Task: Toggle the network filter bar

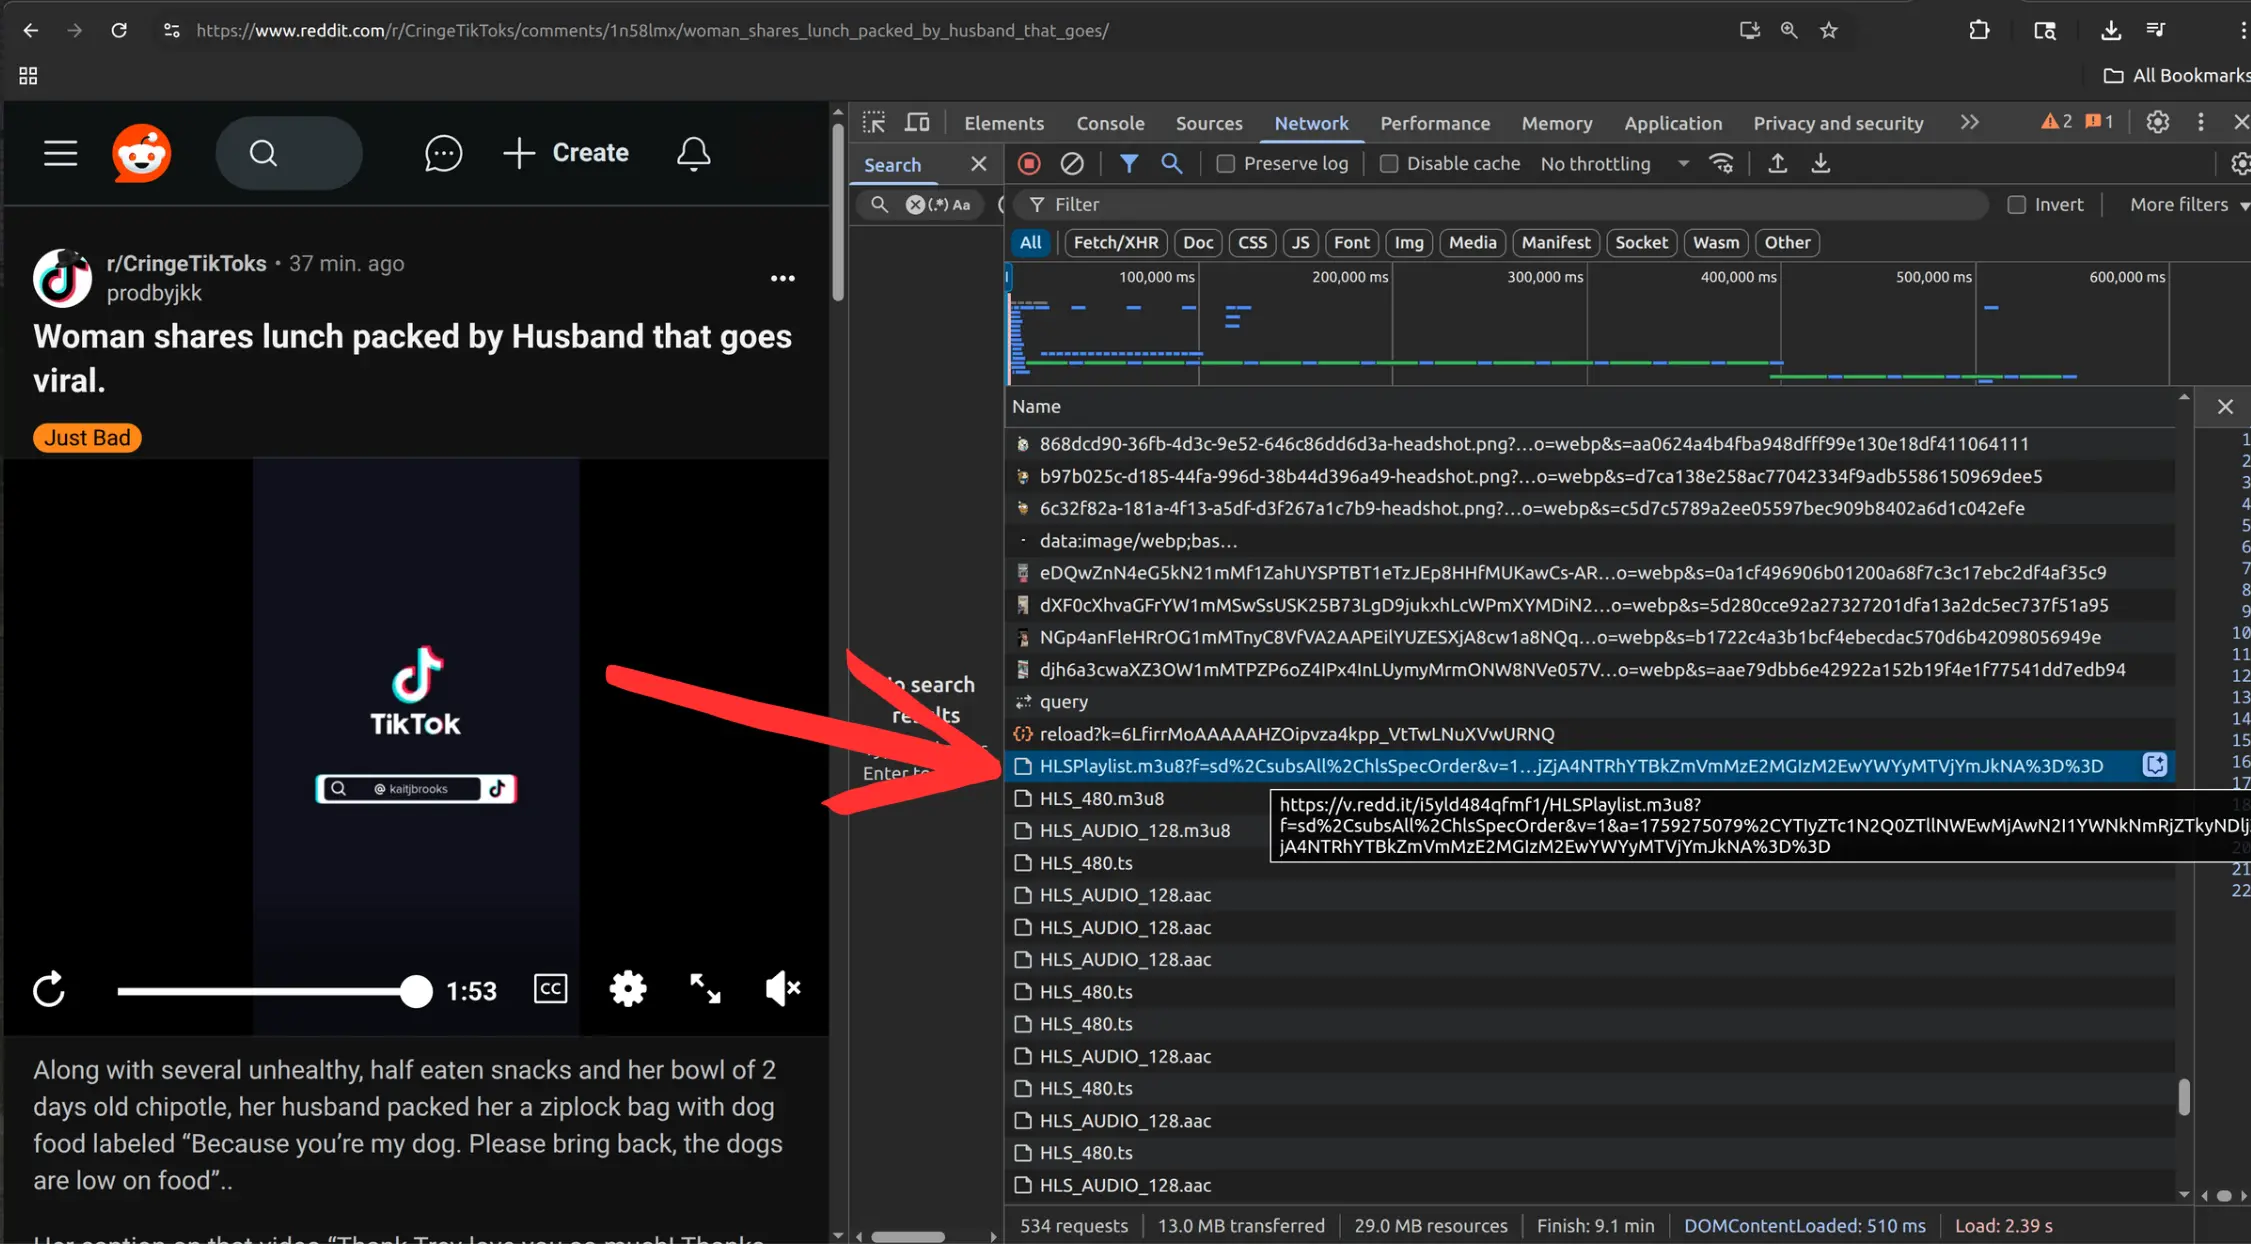Action: [x=1129, y=163]
